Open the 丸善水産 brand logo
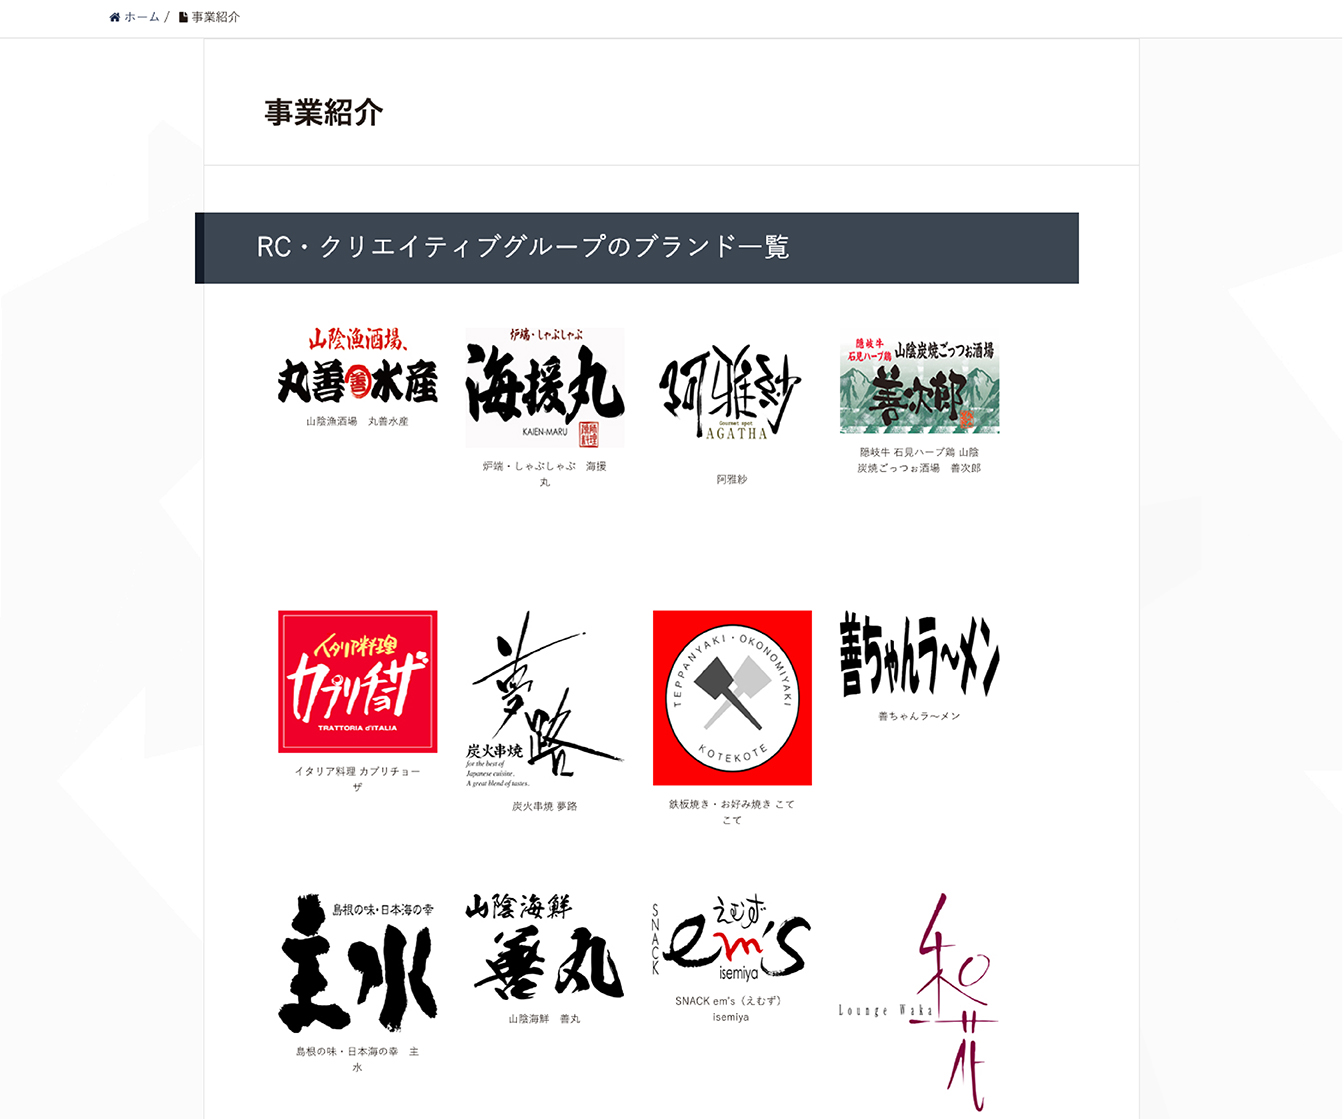 click(357, 366)
